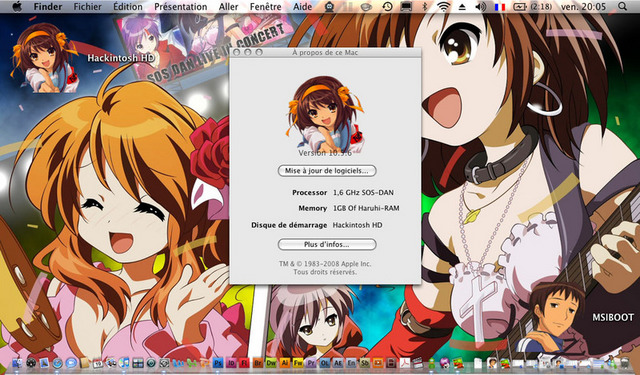640x375 pixels.
Task: Click the 1,6 GHz SOS-DAN processor text
Action: tap(363, 192)
